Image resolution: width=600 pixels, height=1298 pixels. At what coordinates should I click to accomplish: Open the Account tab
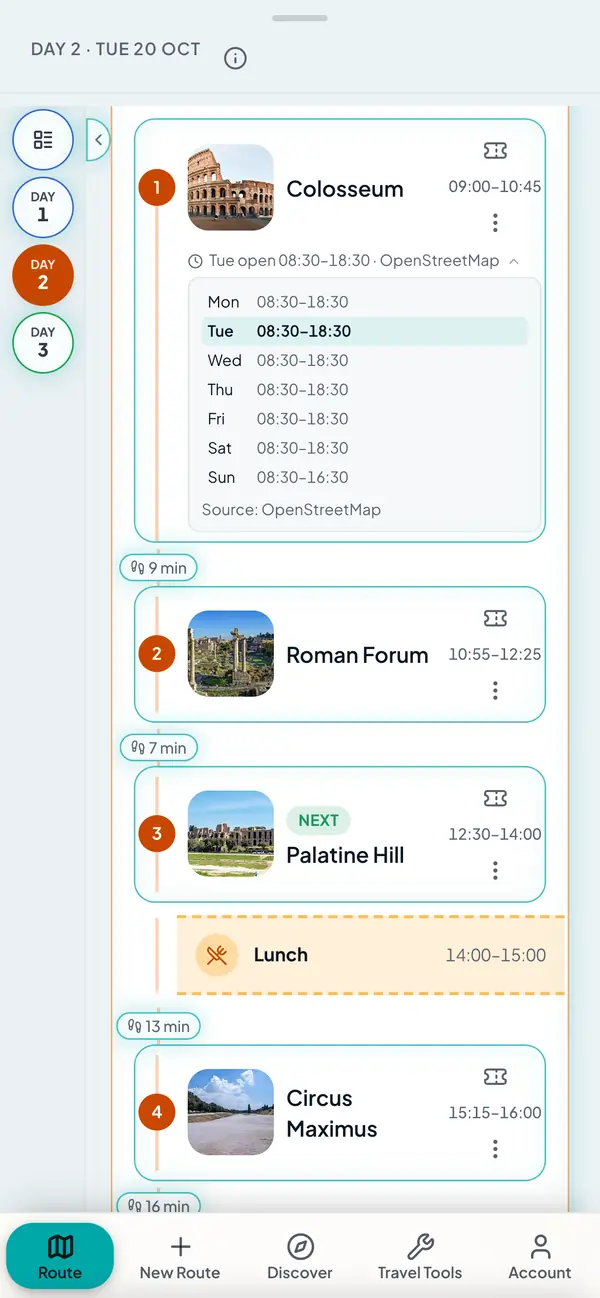click(x=540, y=1256)
